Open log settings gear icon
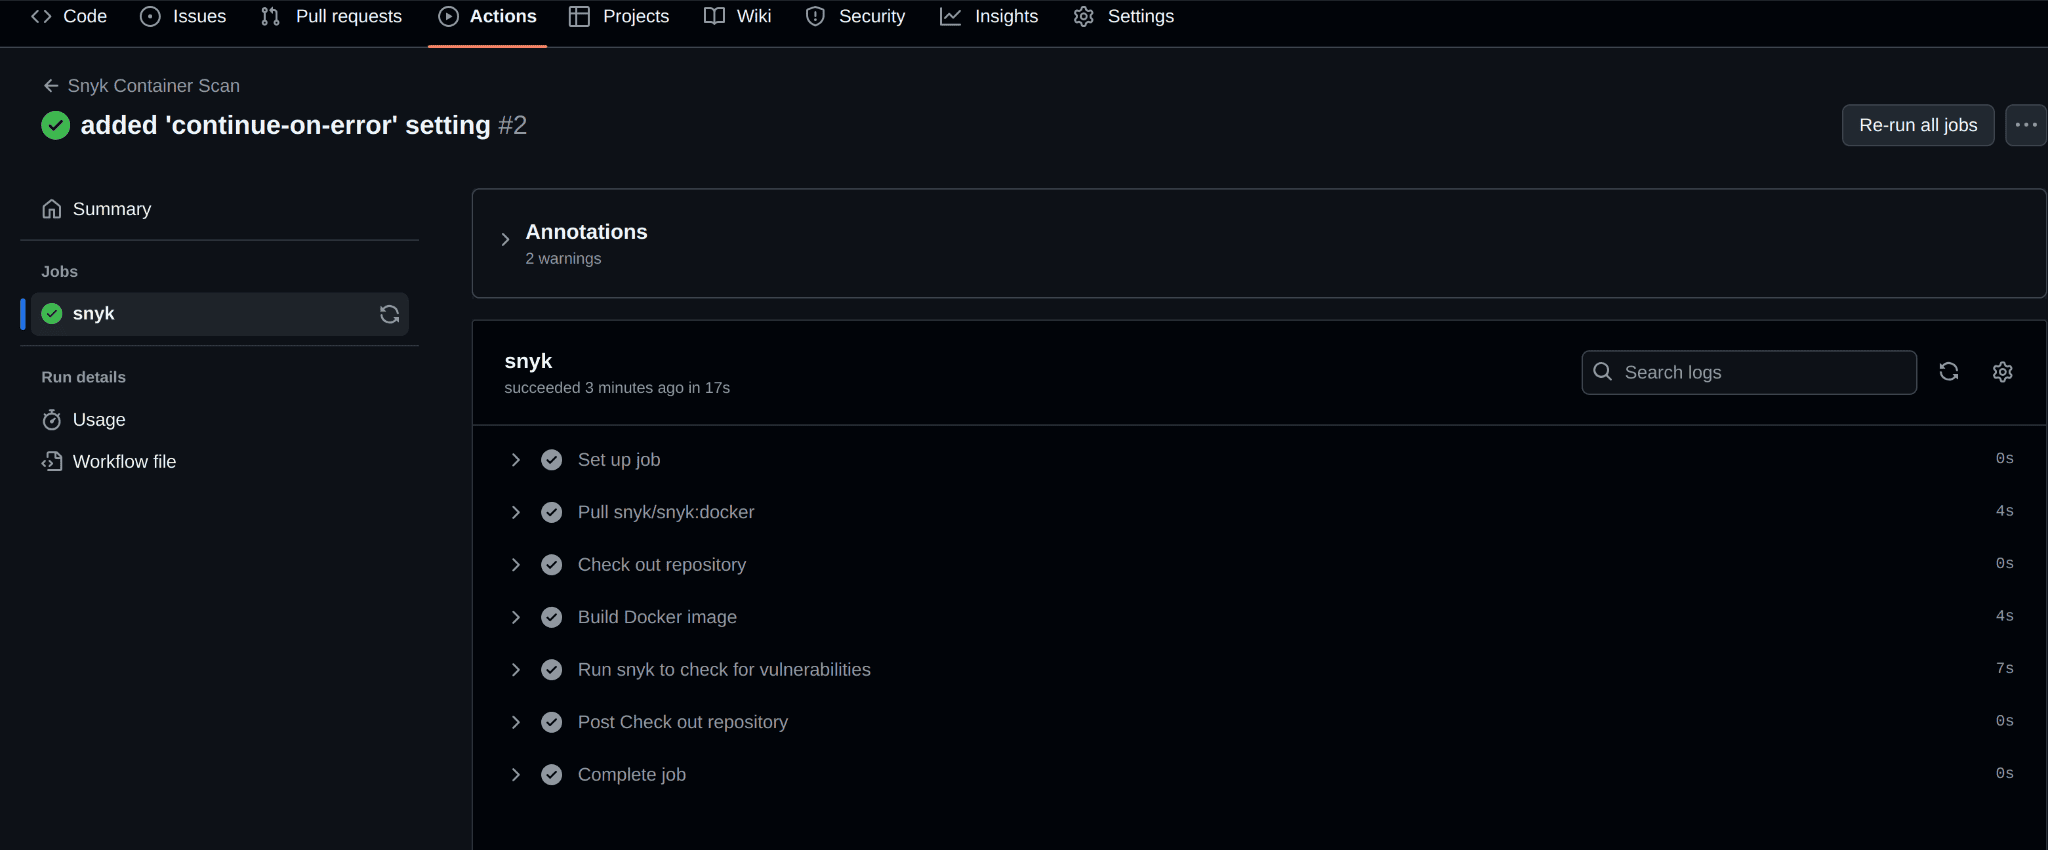The image size is (2048, 850). pyautogui.click(x=2002, y=372)
